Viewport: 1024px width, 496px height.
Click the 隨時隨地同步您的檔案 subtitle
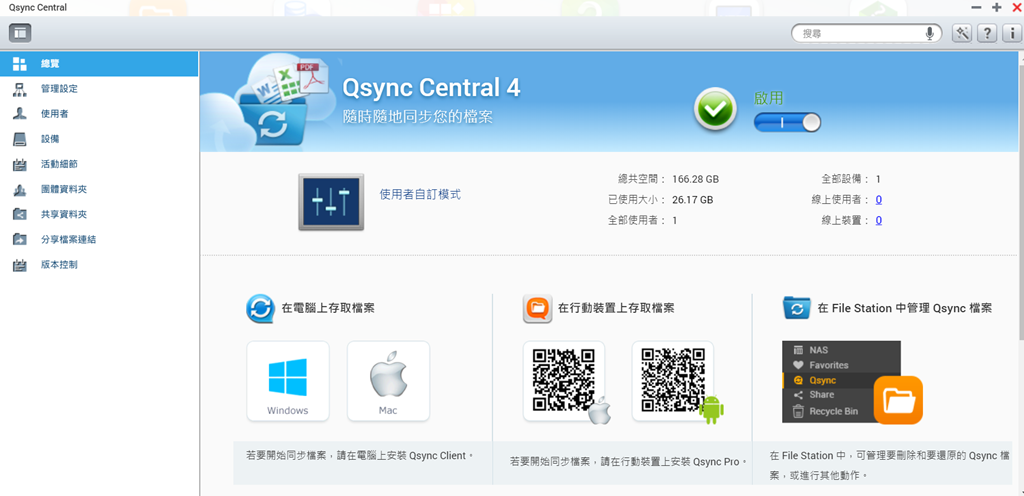click(418, 117)
